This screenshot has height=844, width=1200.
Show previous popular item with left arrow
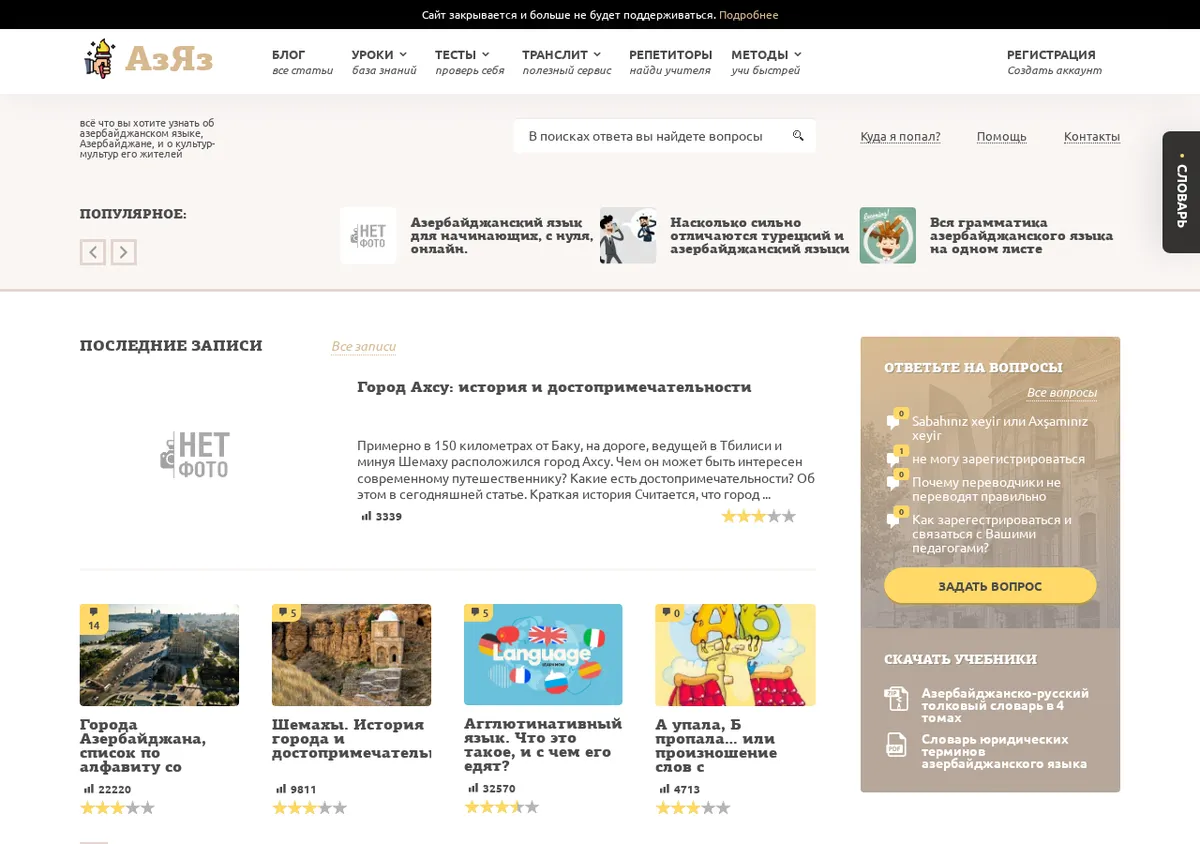point(92,252)
